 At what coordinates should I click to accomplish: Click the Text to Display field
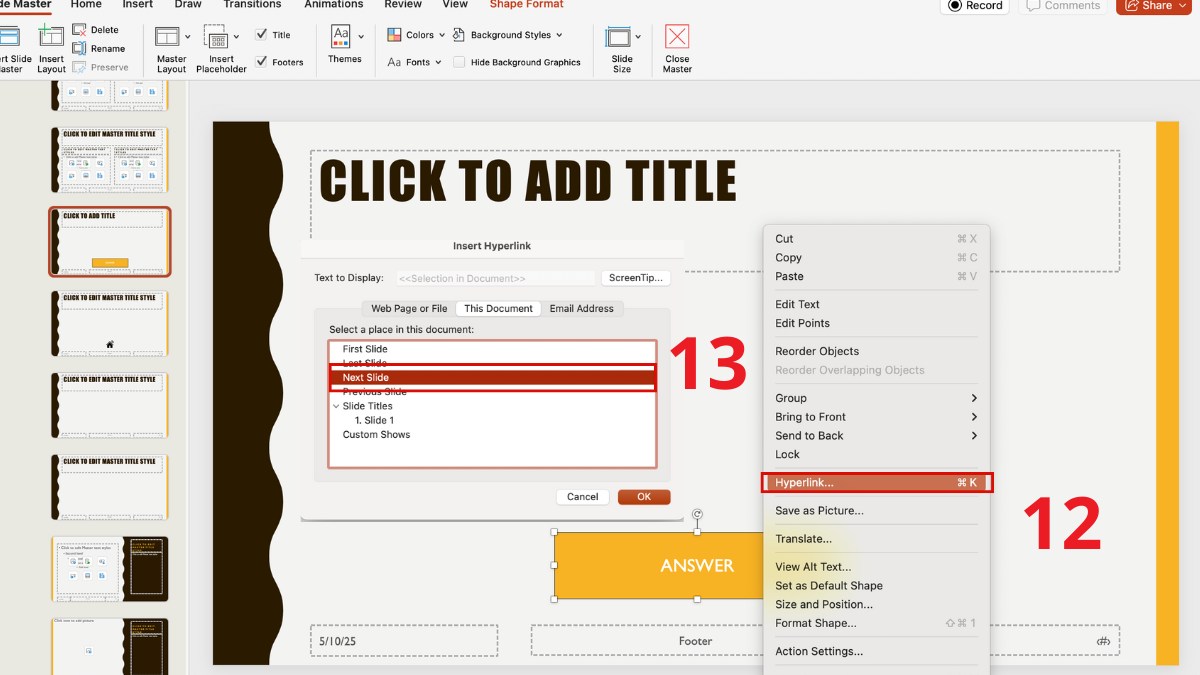495,278
